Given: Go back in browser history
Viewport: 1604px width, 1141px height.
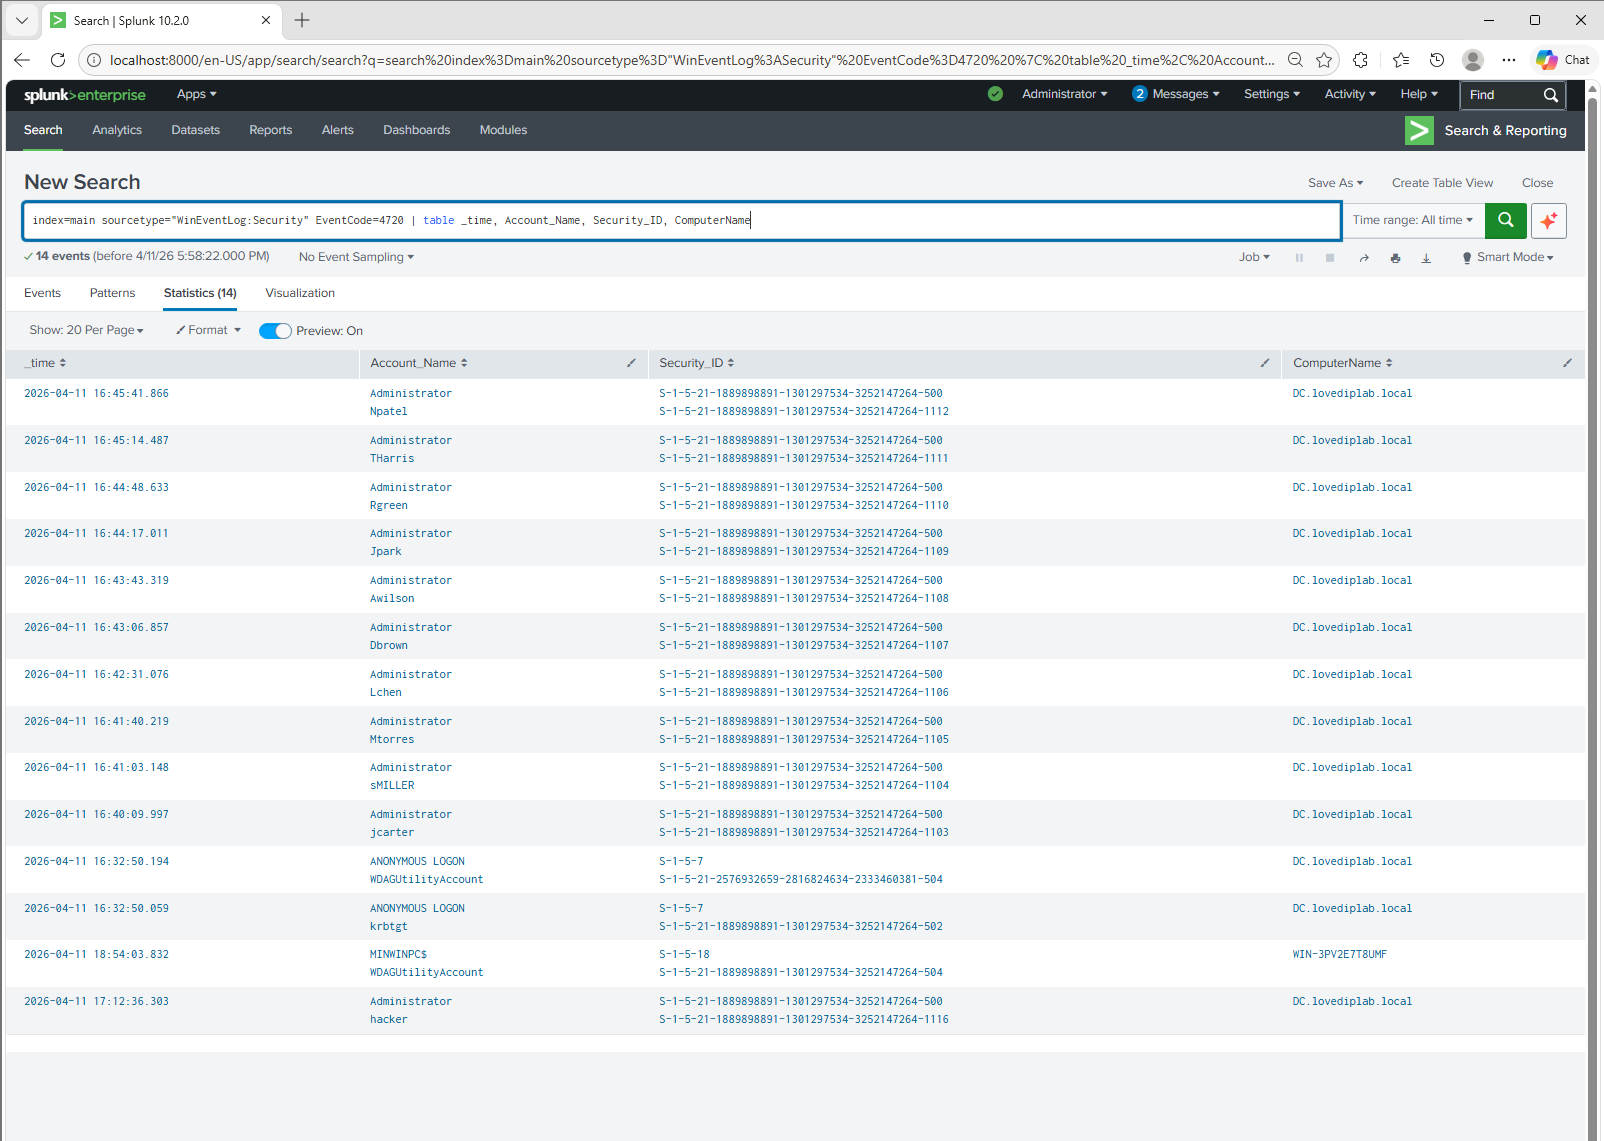Looking at the screenshot, I should tap(22, 60).
